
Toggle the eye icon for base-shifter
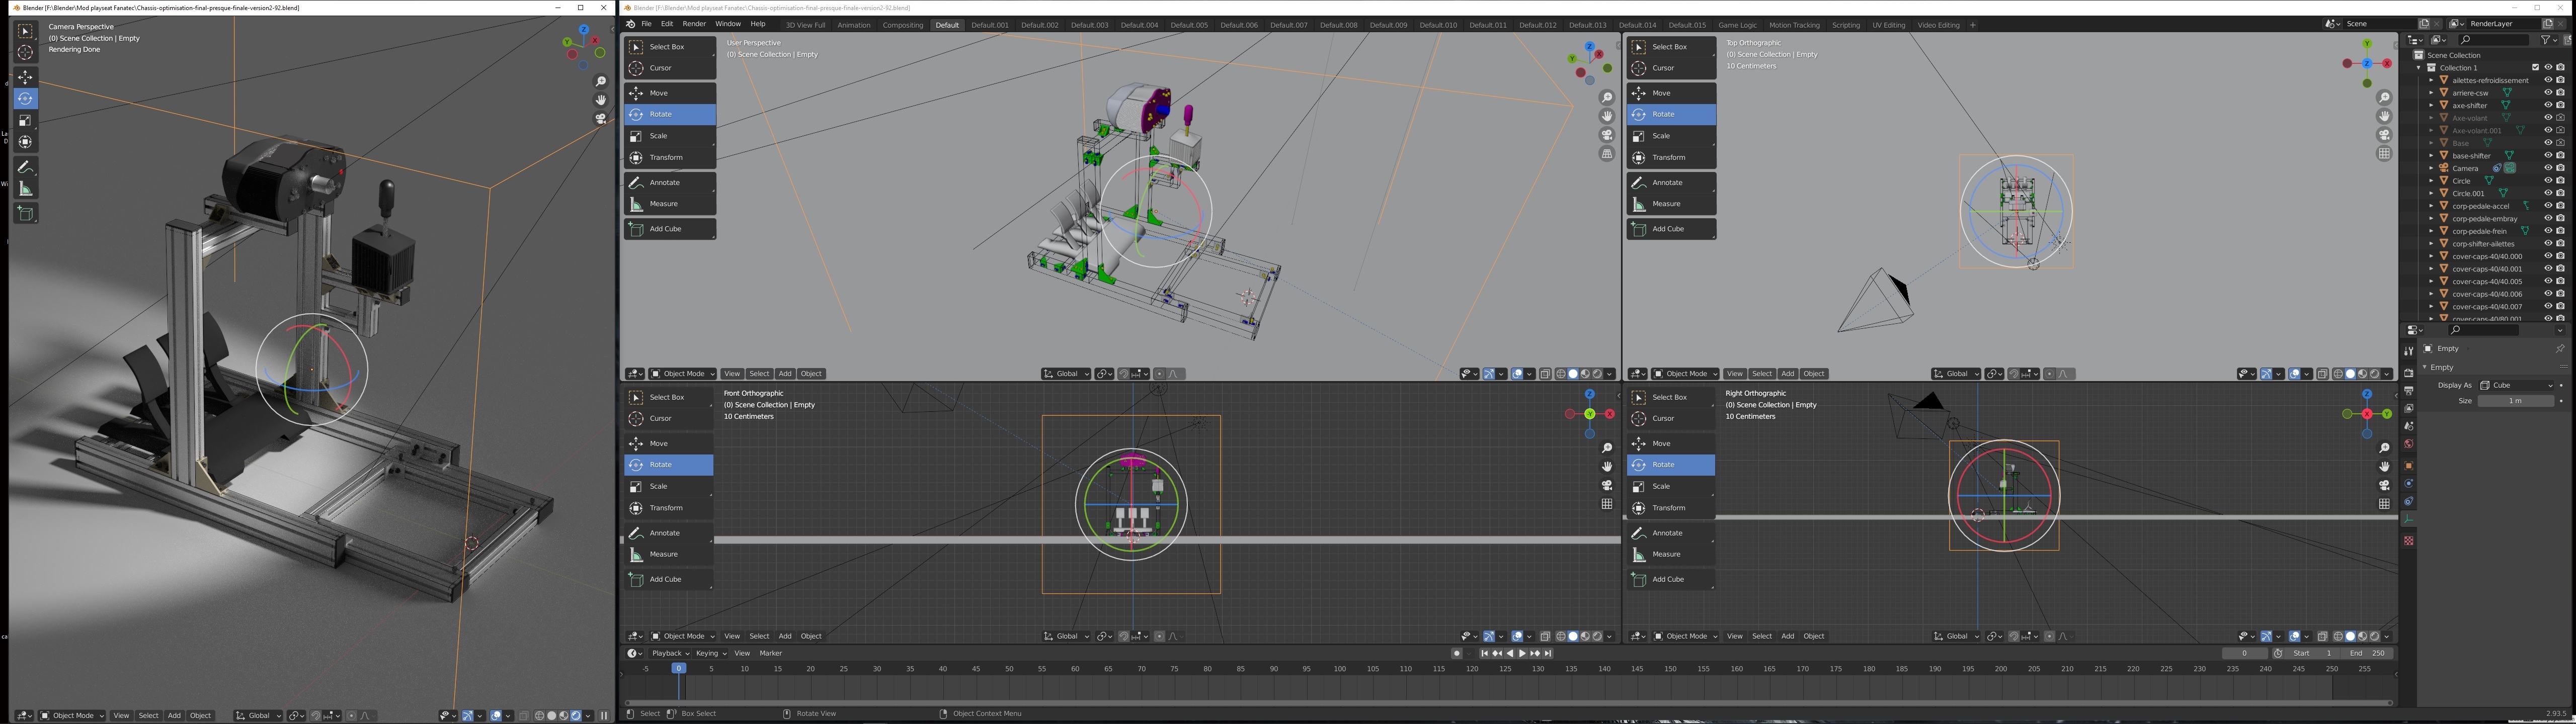point(2548,156)
